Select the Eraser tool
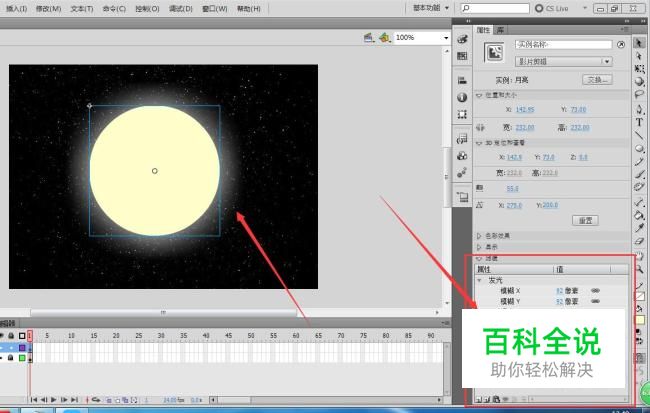 click(x=639, y=241)
